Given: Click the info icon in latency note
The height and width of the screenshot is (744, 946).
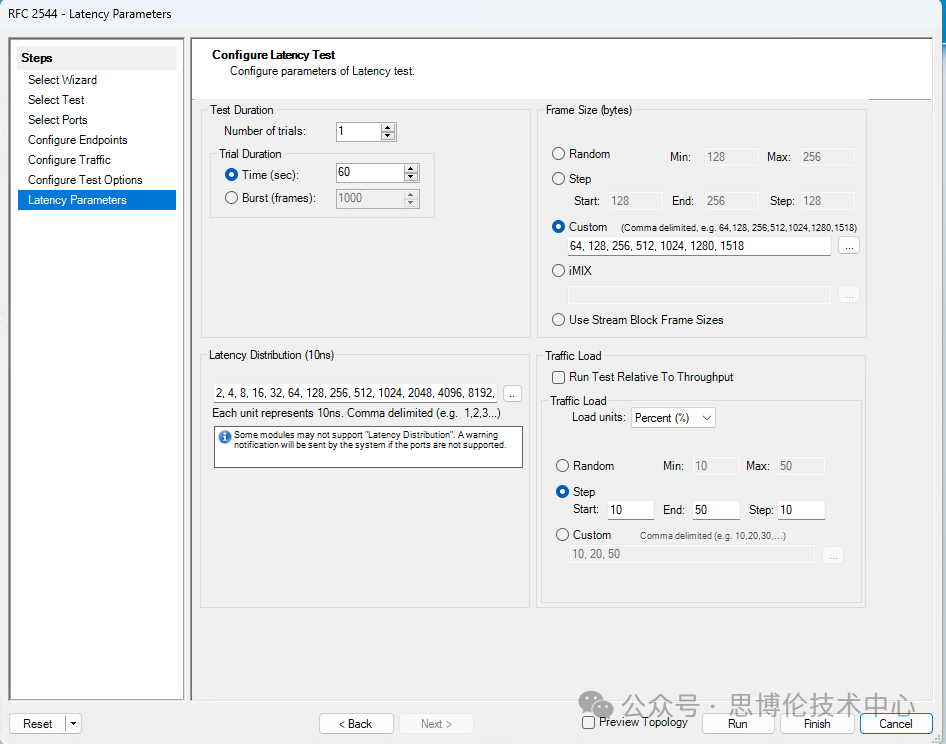Looking at the screenshot, I should pos(225,436).
